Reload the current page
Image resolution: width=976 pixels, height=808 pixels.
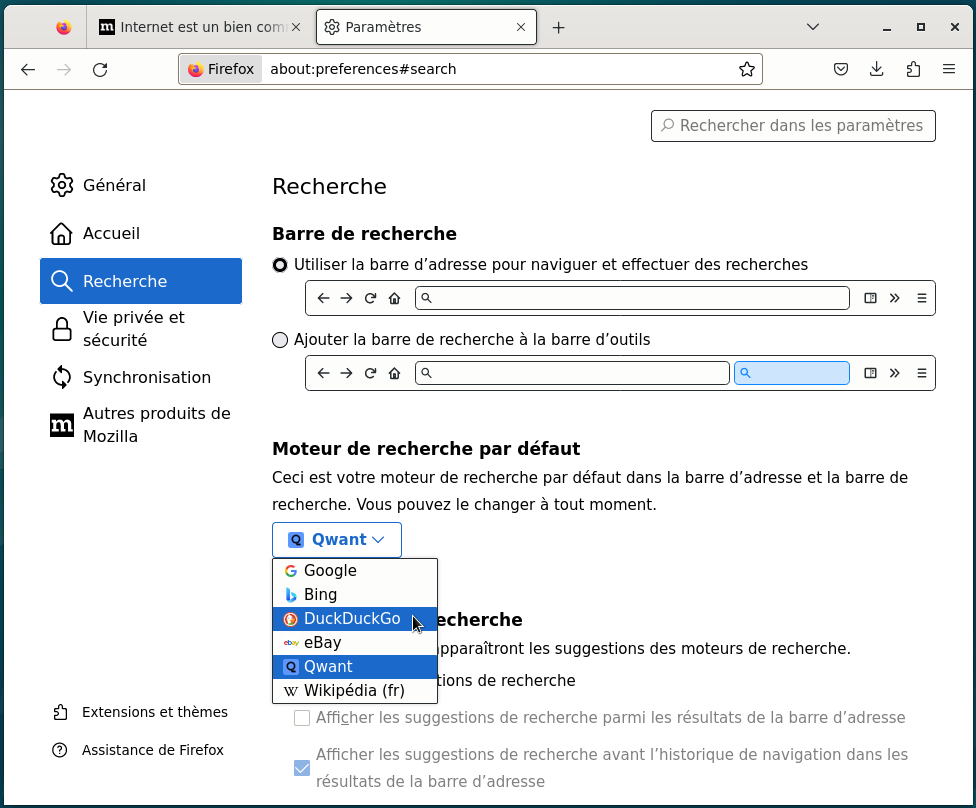pyautogui.click(x=100, y=69)
